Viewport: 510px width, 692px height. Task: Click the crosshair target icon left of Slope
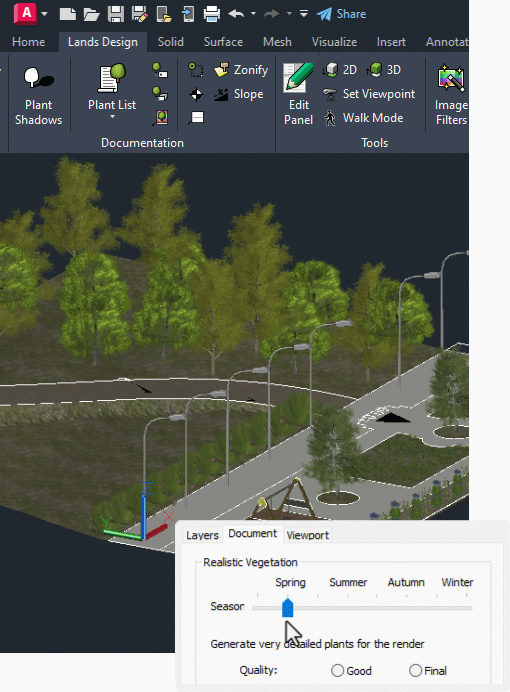196,94
